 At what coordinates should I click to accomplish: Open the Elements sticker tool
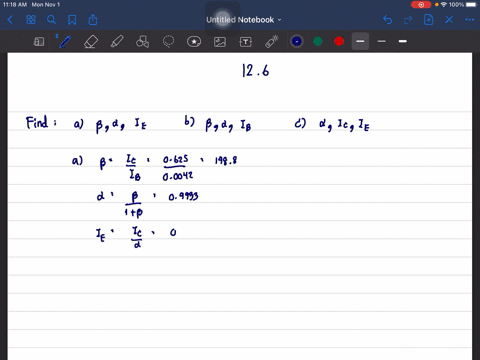[194, 42]
